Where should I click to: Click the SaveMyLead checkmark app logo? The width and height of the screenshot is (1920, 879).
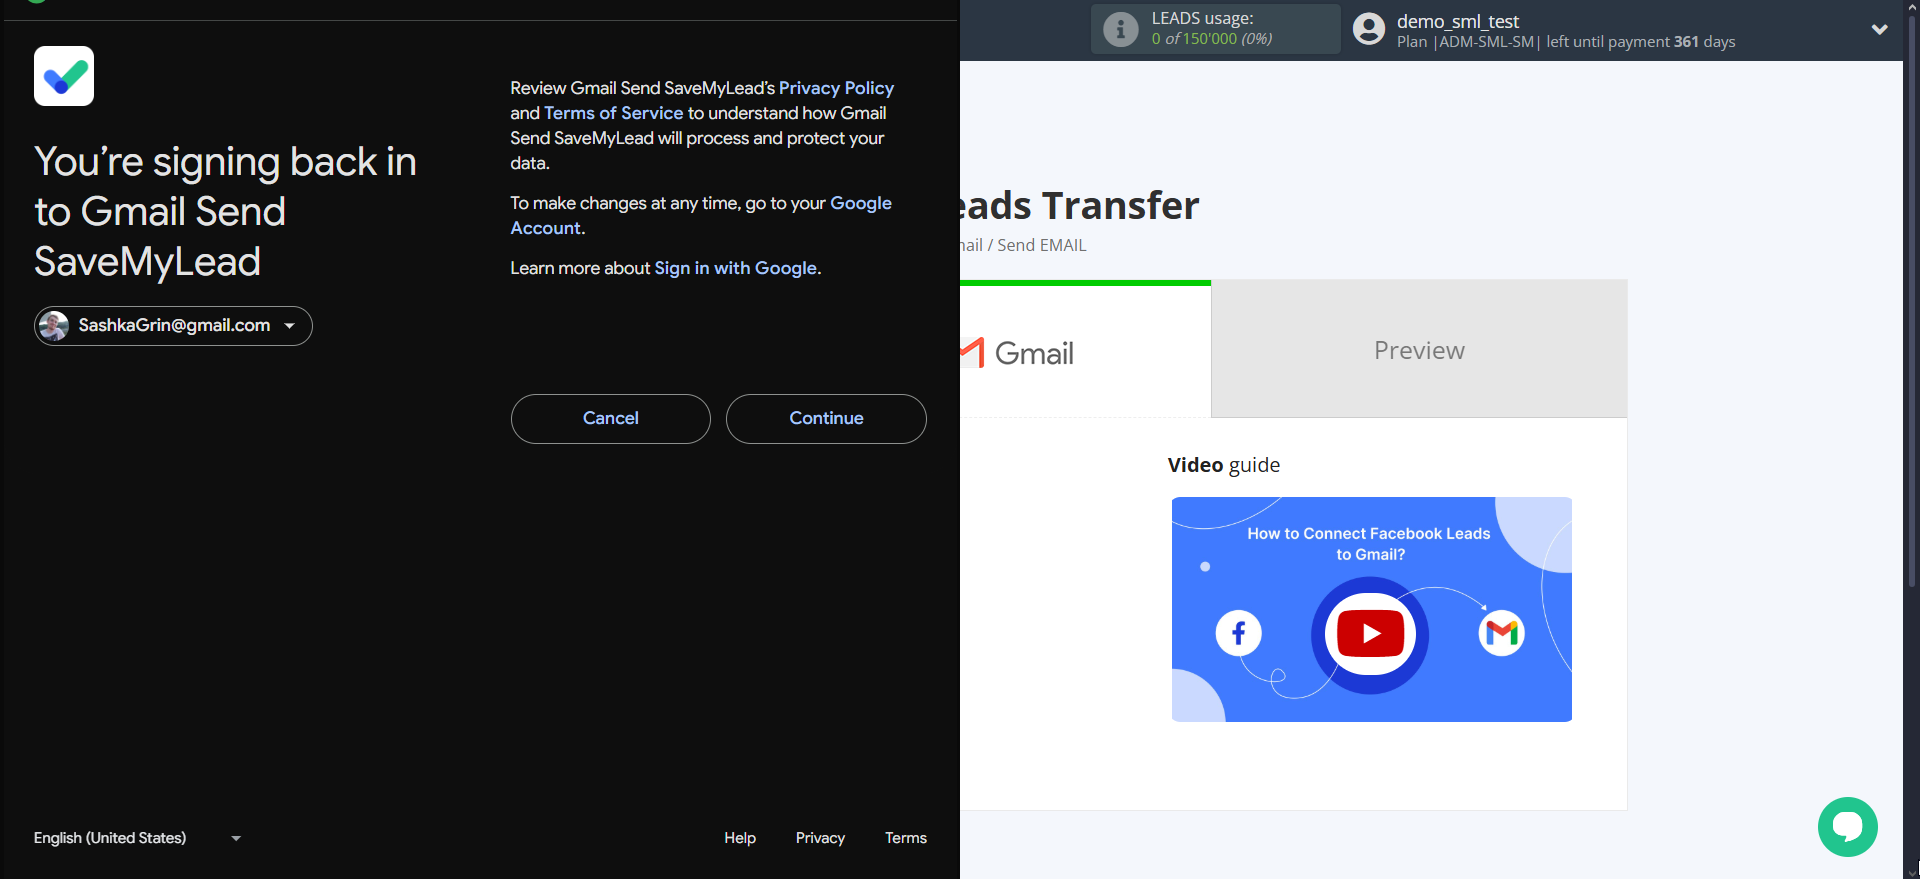click(x=64, y=76)
